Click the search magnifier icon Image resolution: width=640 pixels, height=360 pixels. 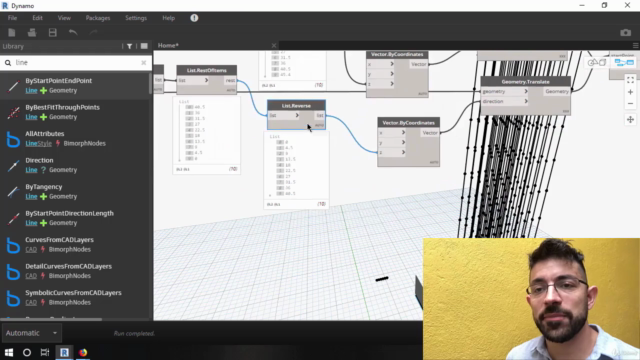pyautogui.click(x=8, y=62)
